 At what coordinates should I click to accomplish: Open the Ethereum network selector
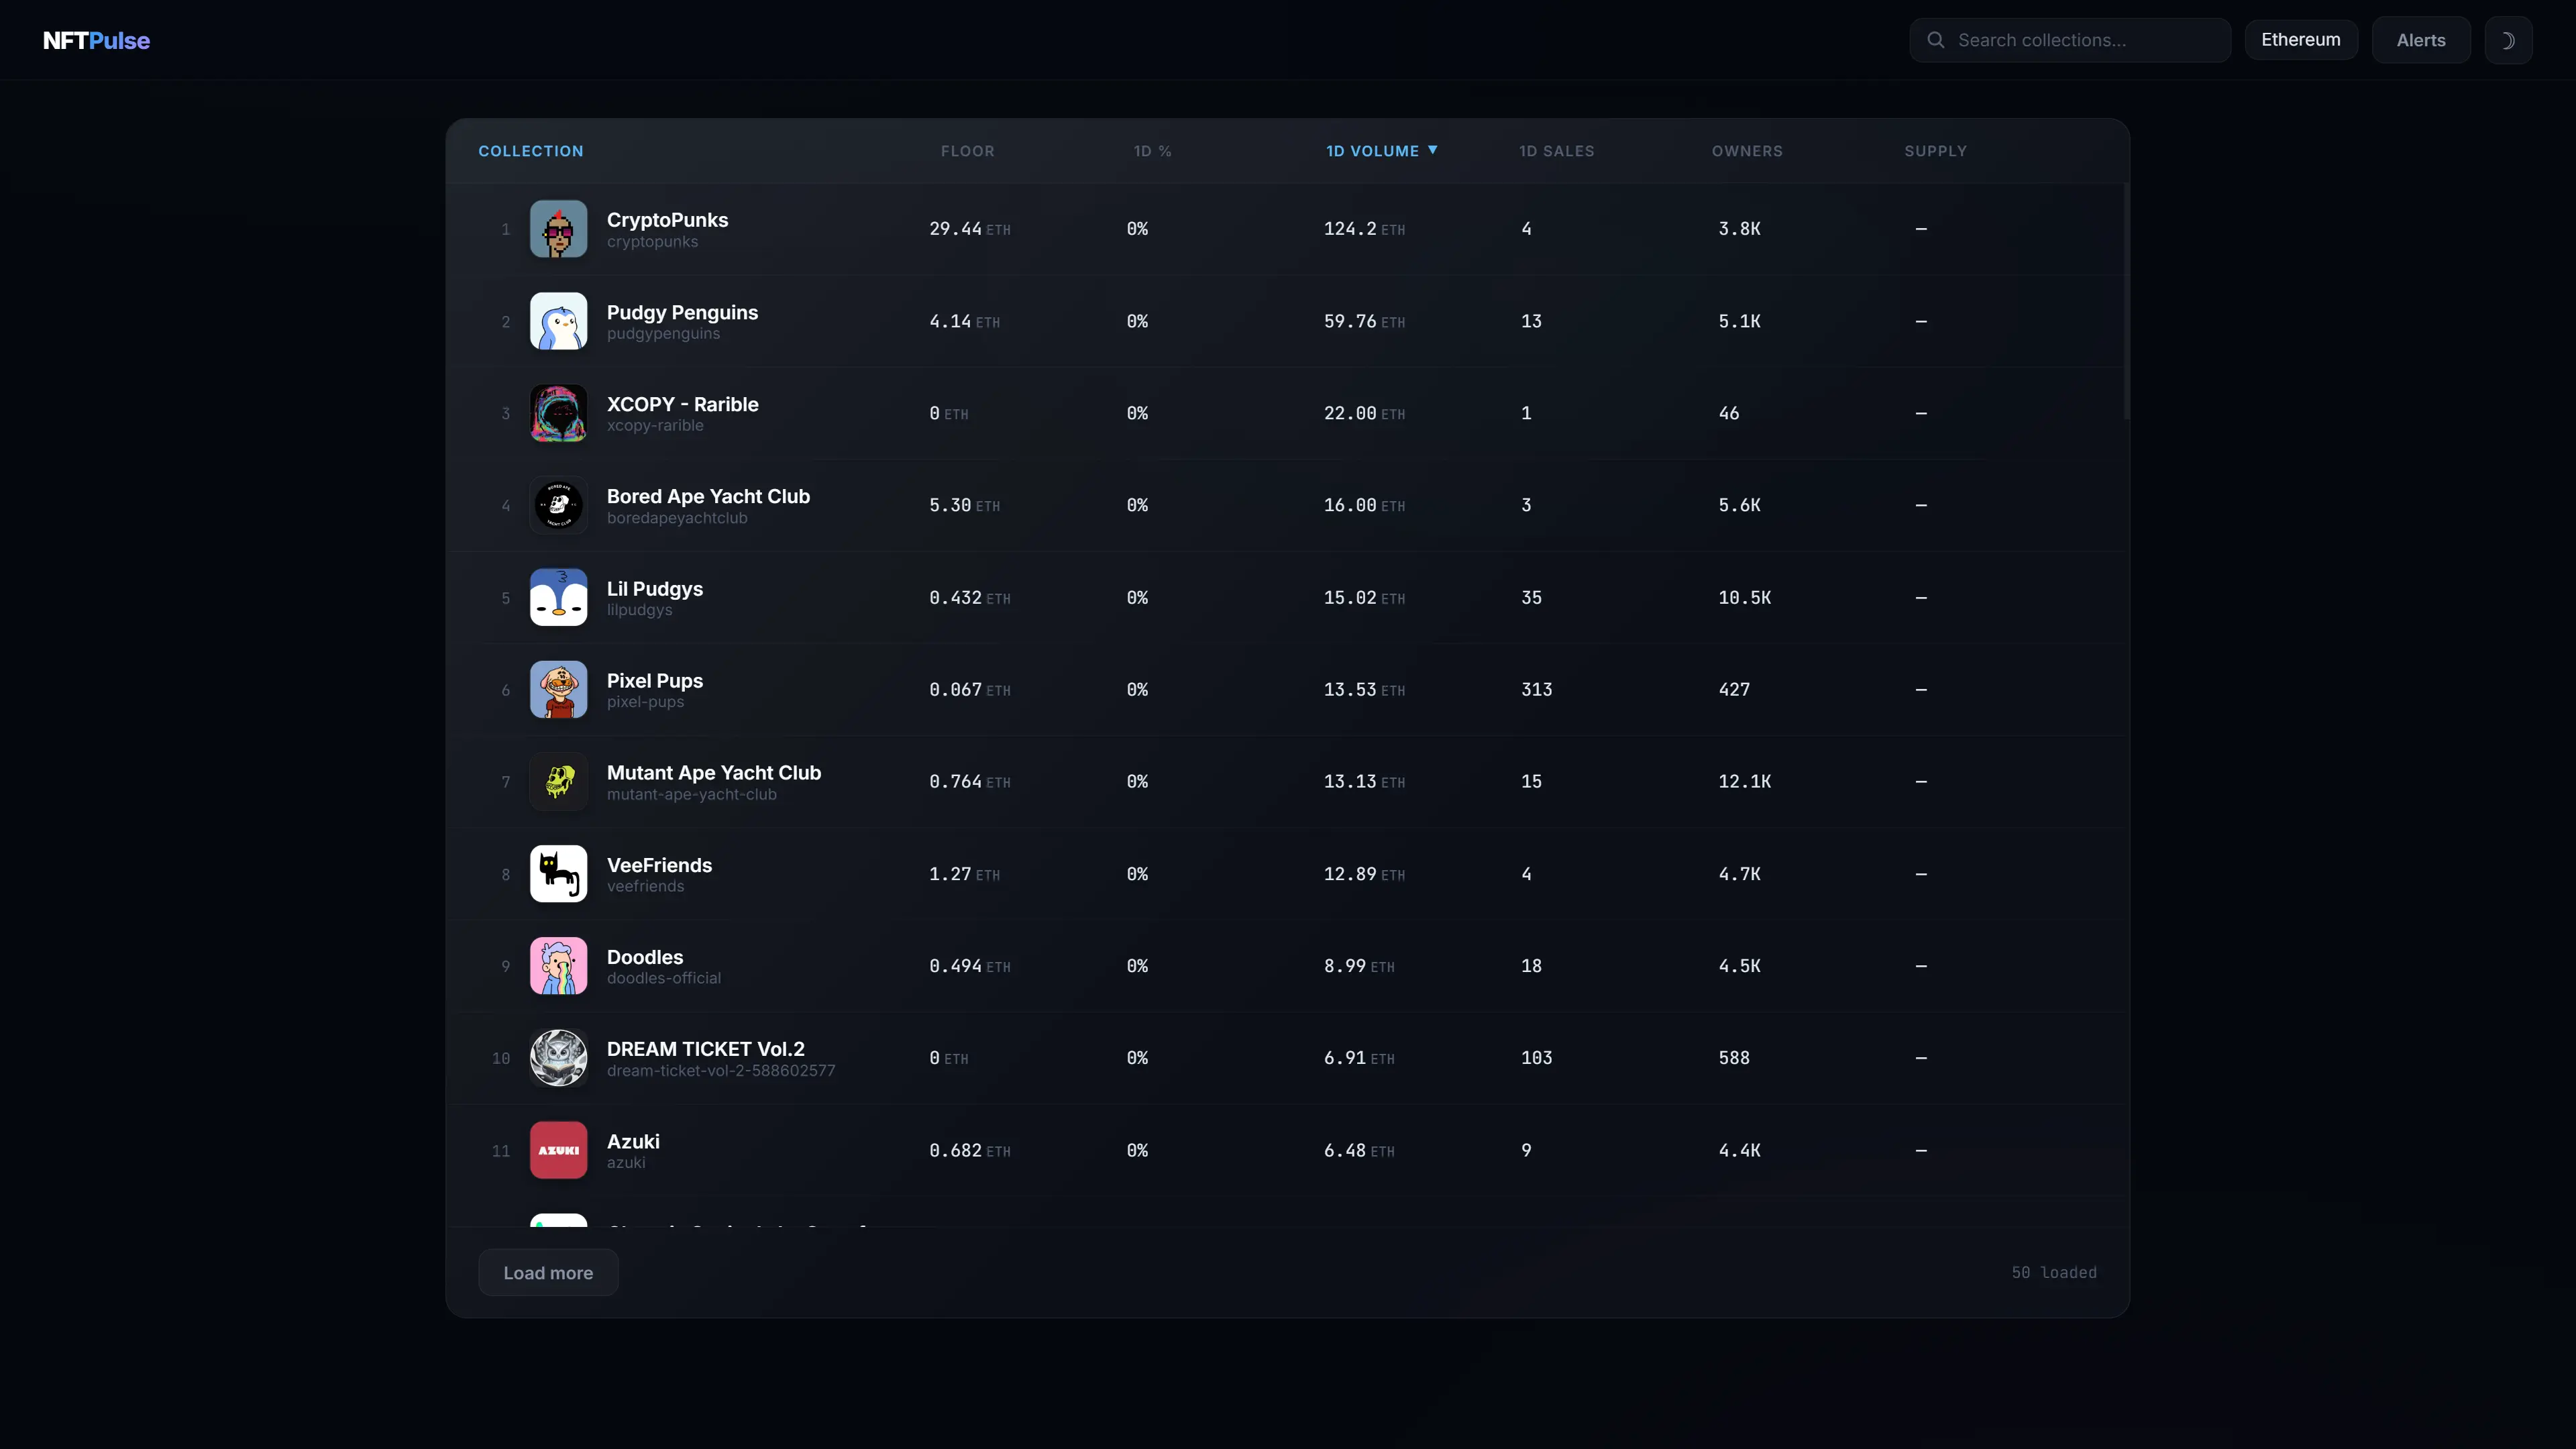[2301, 39]
